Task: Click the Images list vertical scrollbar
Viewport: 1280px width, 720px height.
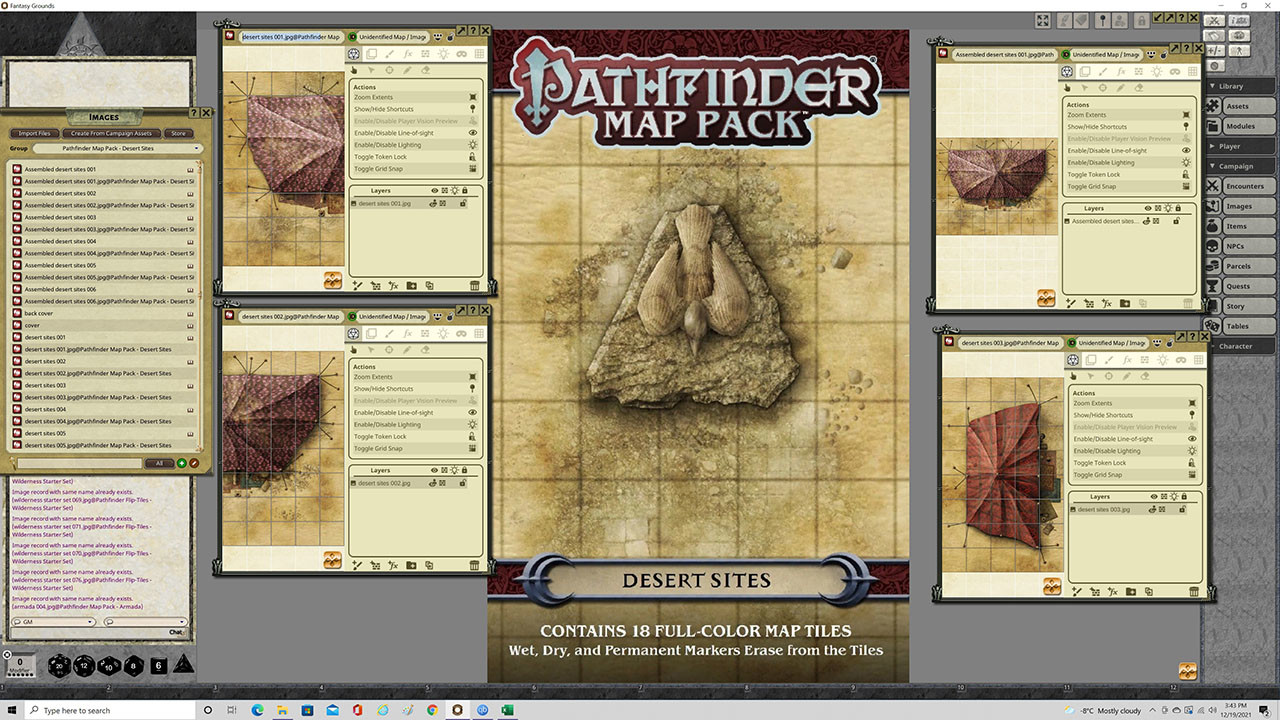Action: [x=201, y=300]
